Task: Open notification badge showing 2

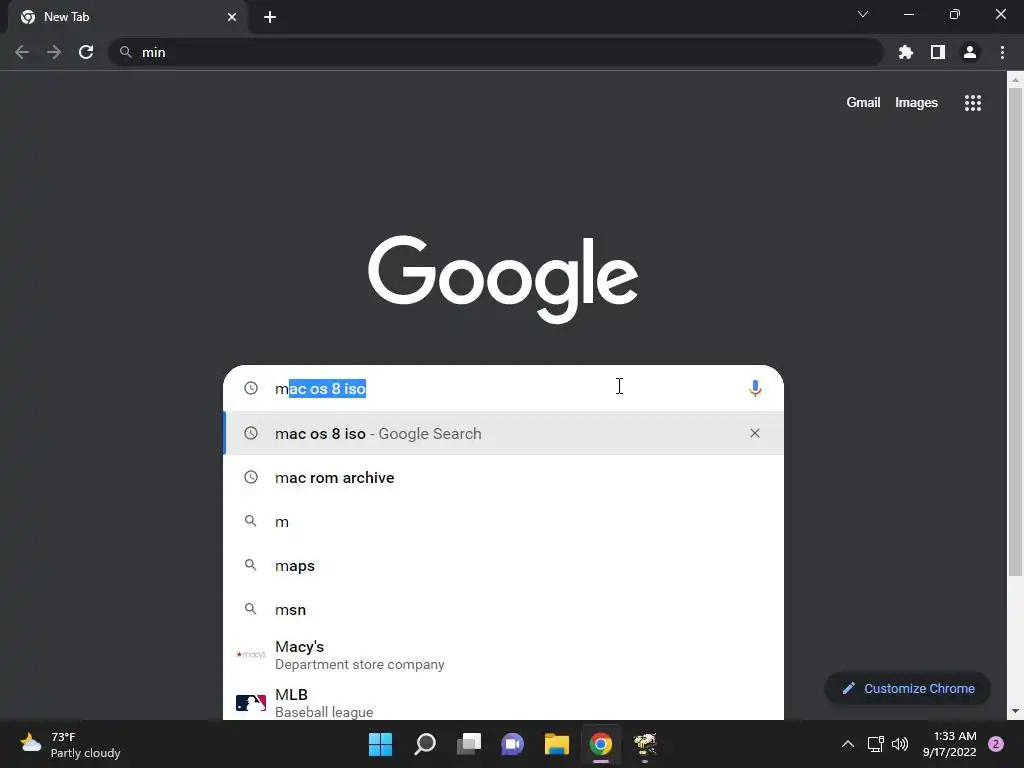Action: click(x=996, y=744)
